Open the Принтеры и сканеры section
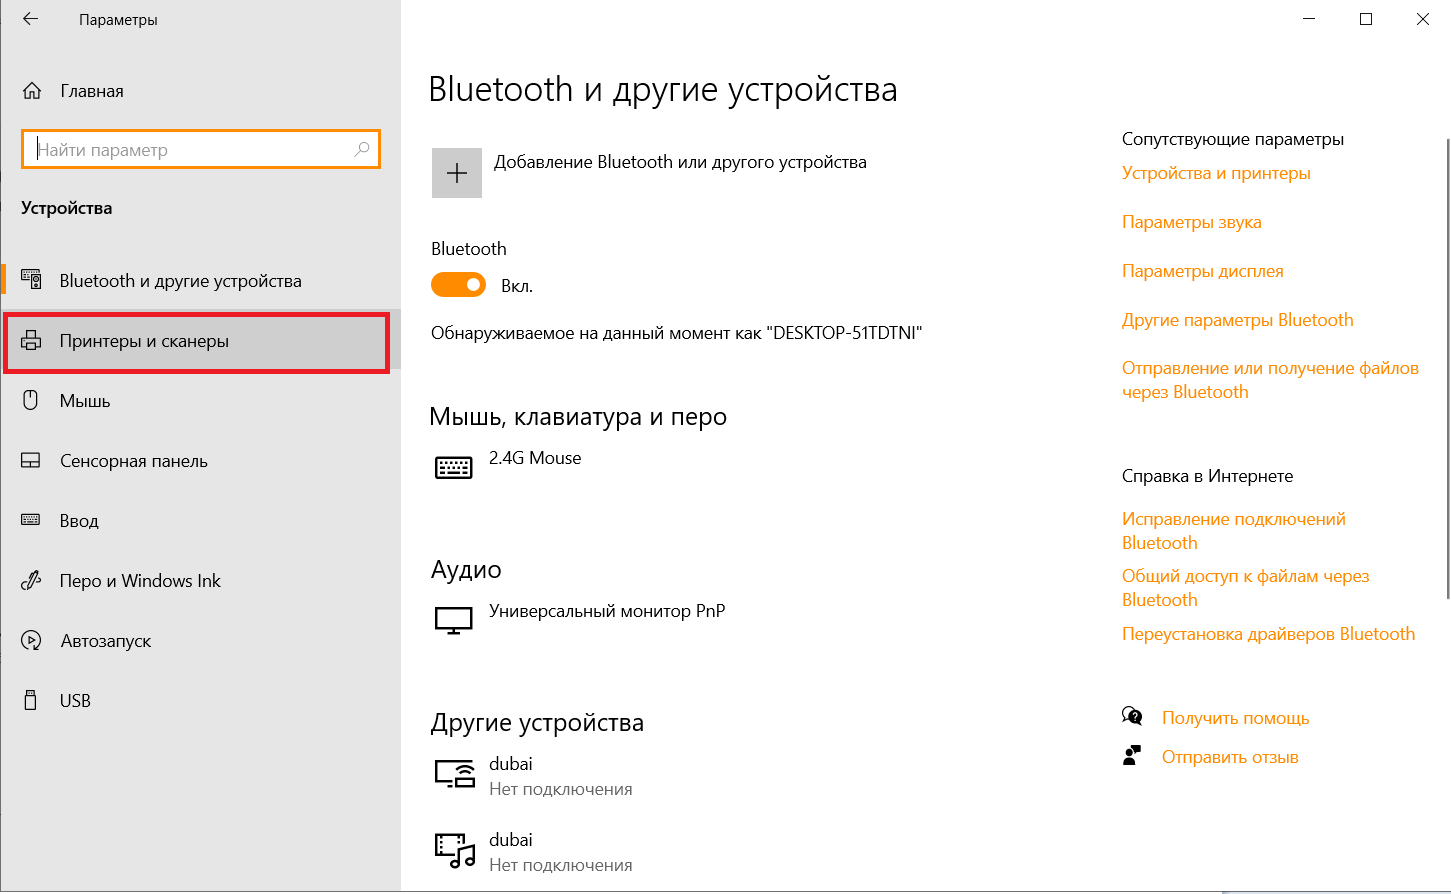Image resolution: width=1451 pixels, height=894 pixels. (x=145, y=341)
